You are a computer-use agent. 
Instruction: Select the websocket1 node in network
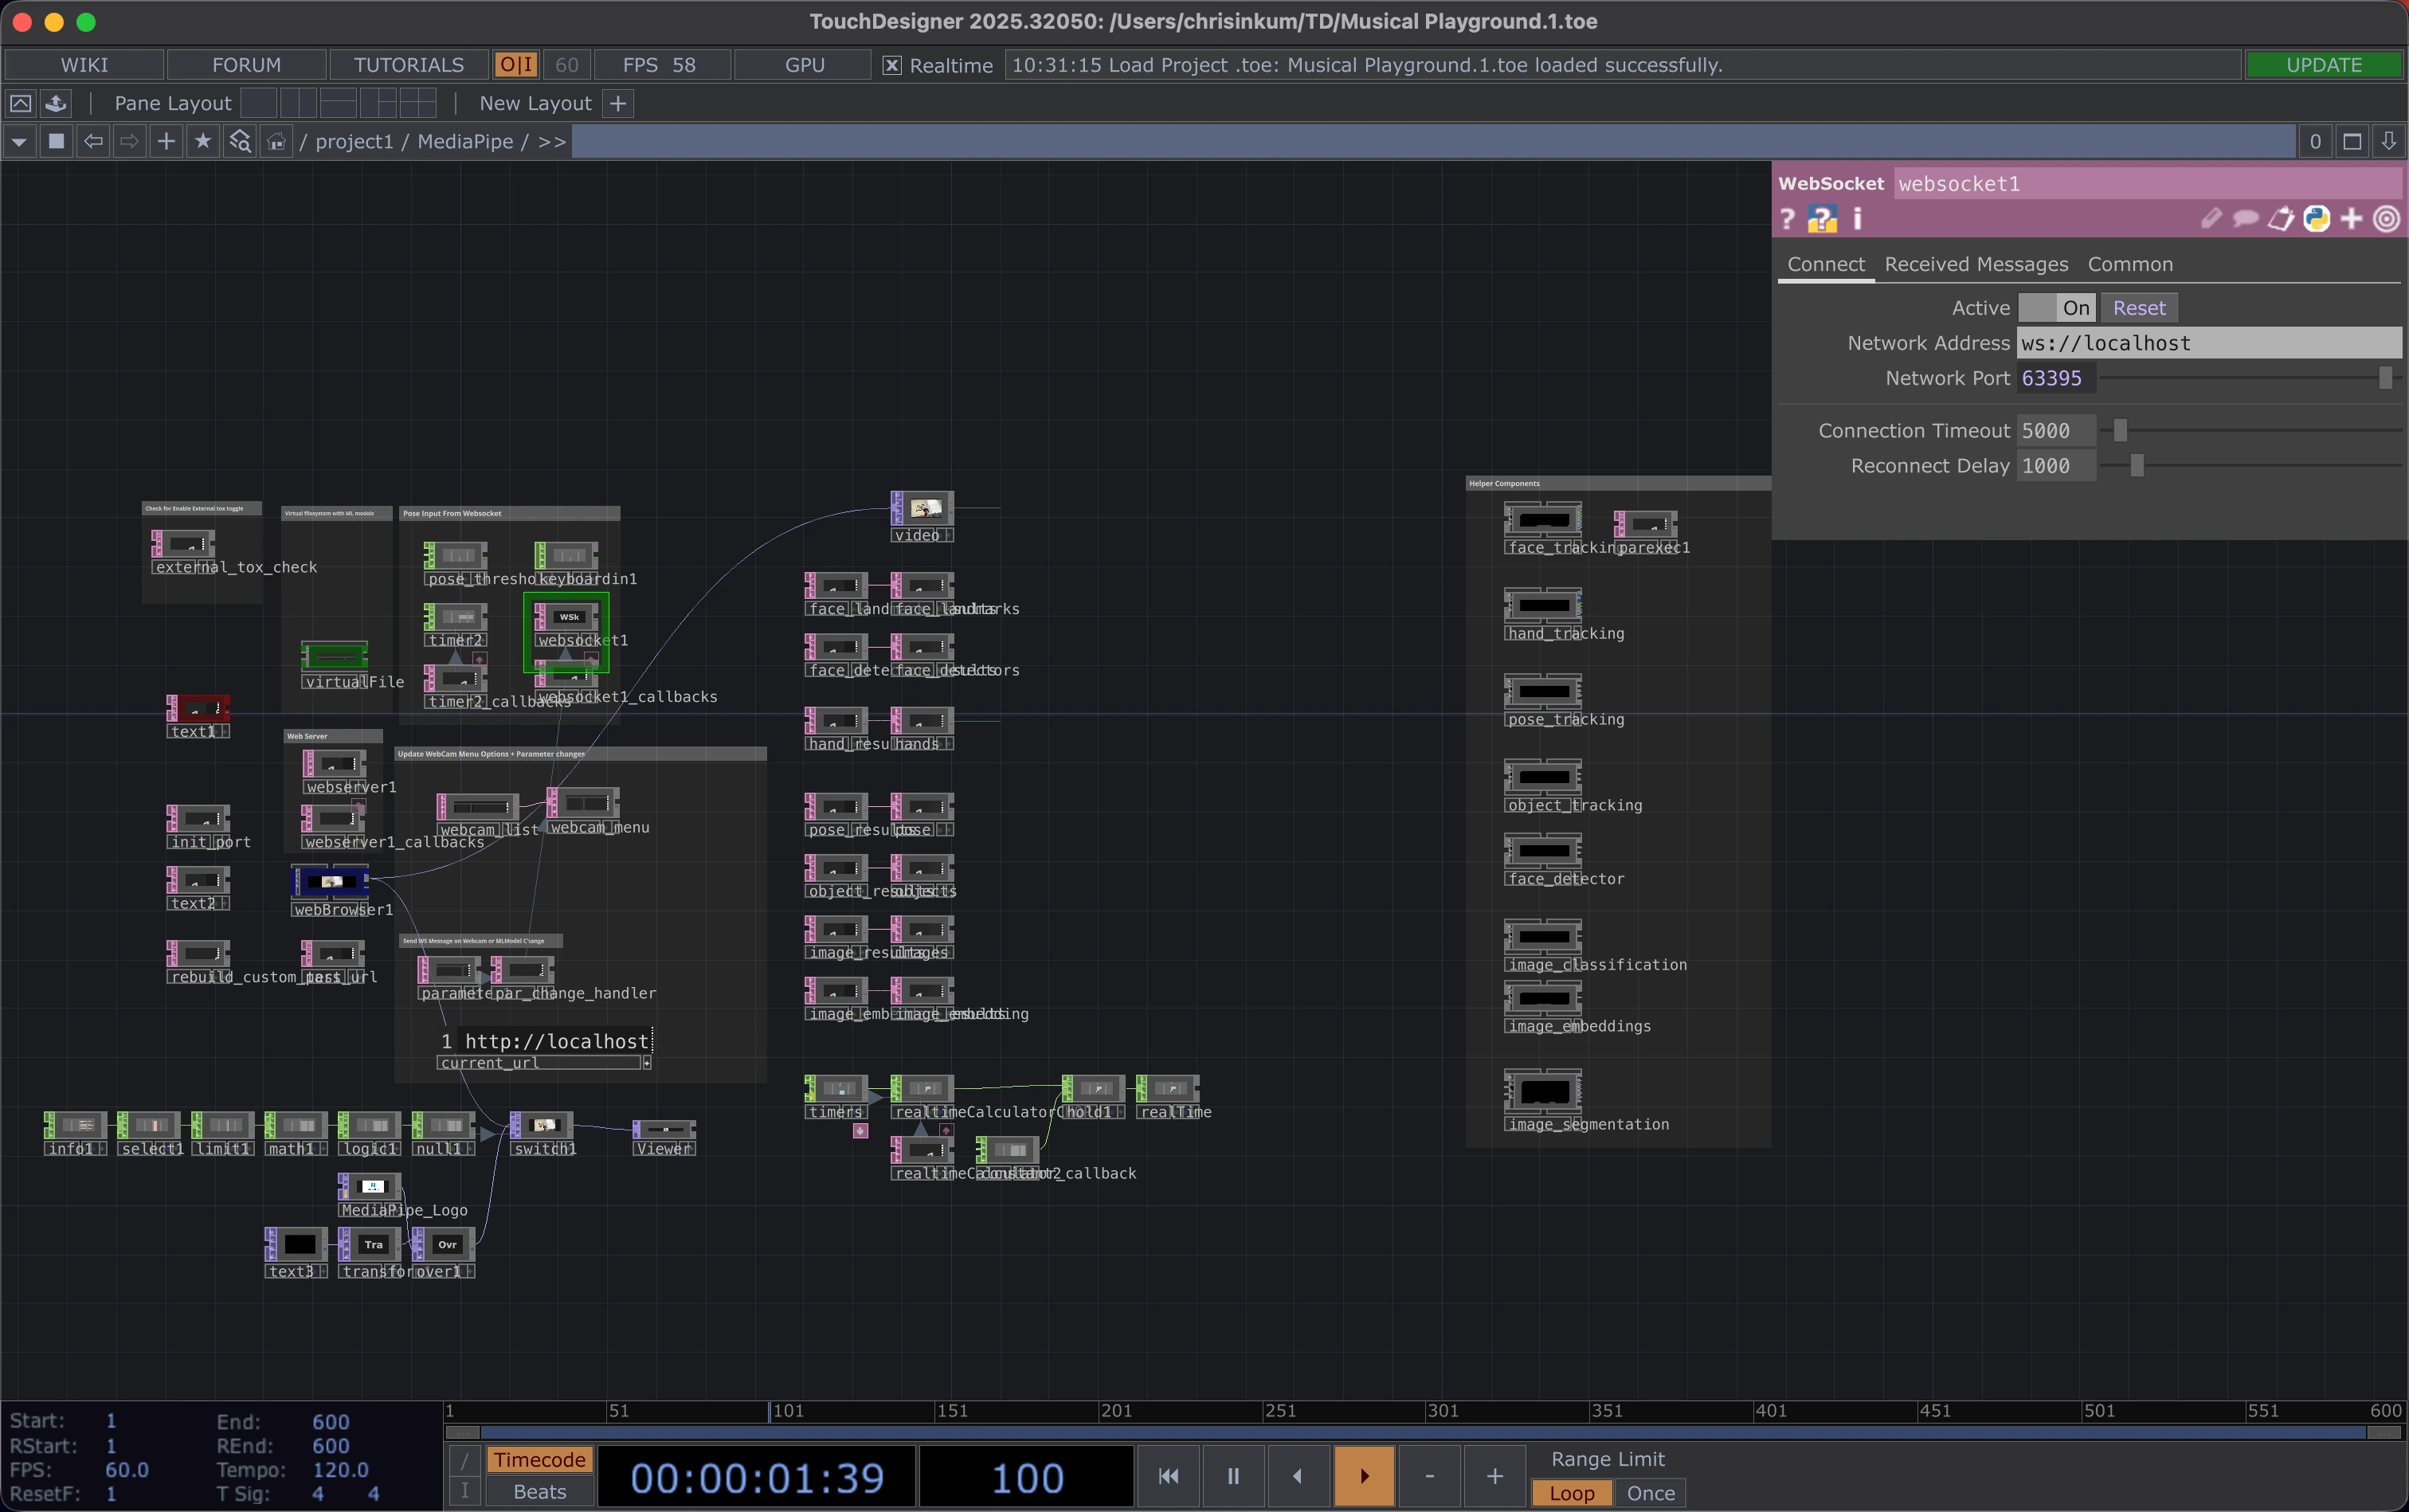tap(566, 620)
